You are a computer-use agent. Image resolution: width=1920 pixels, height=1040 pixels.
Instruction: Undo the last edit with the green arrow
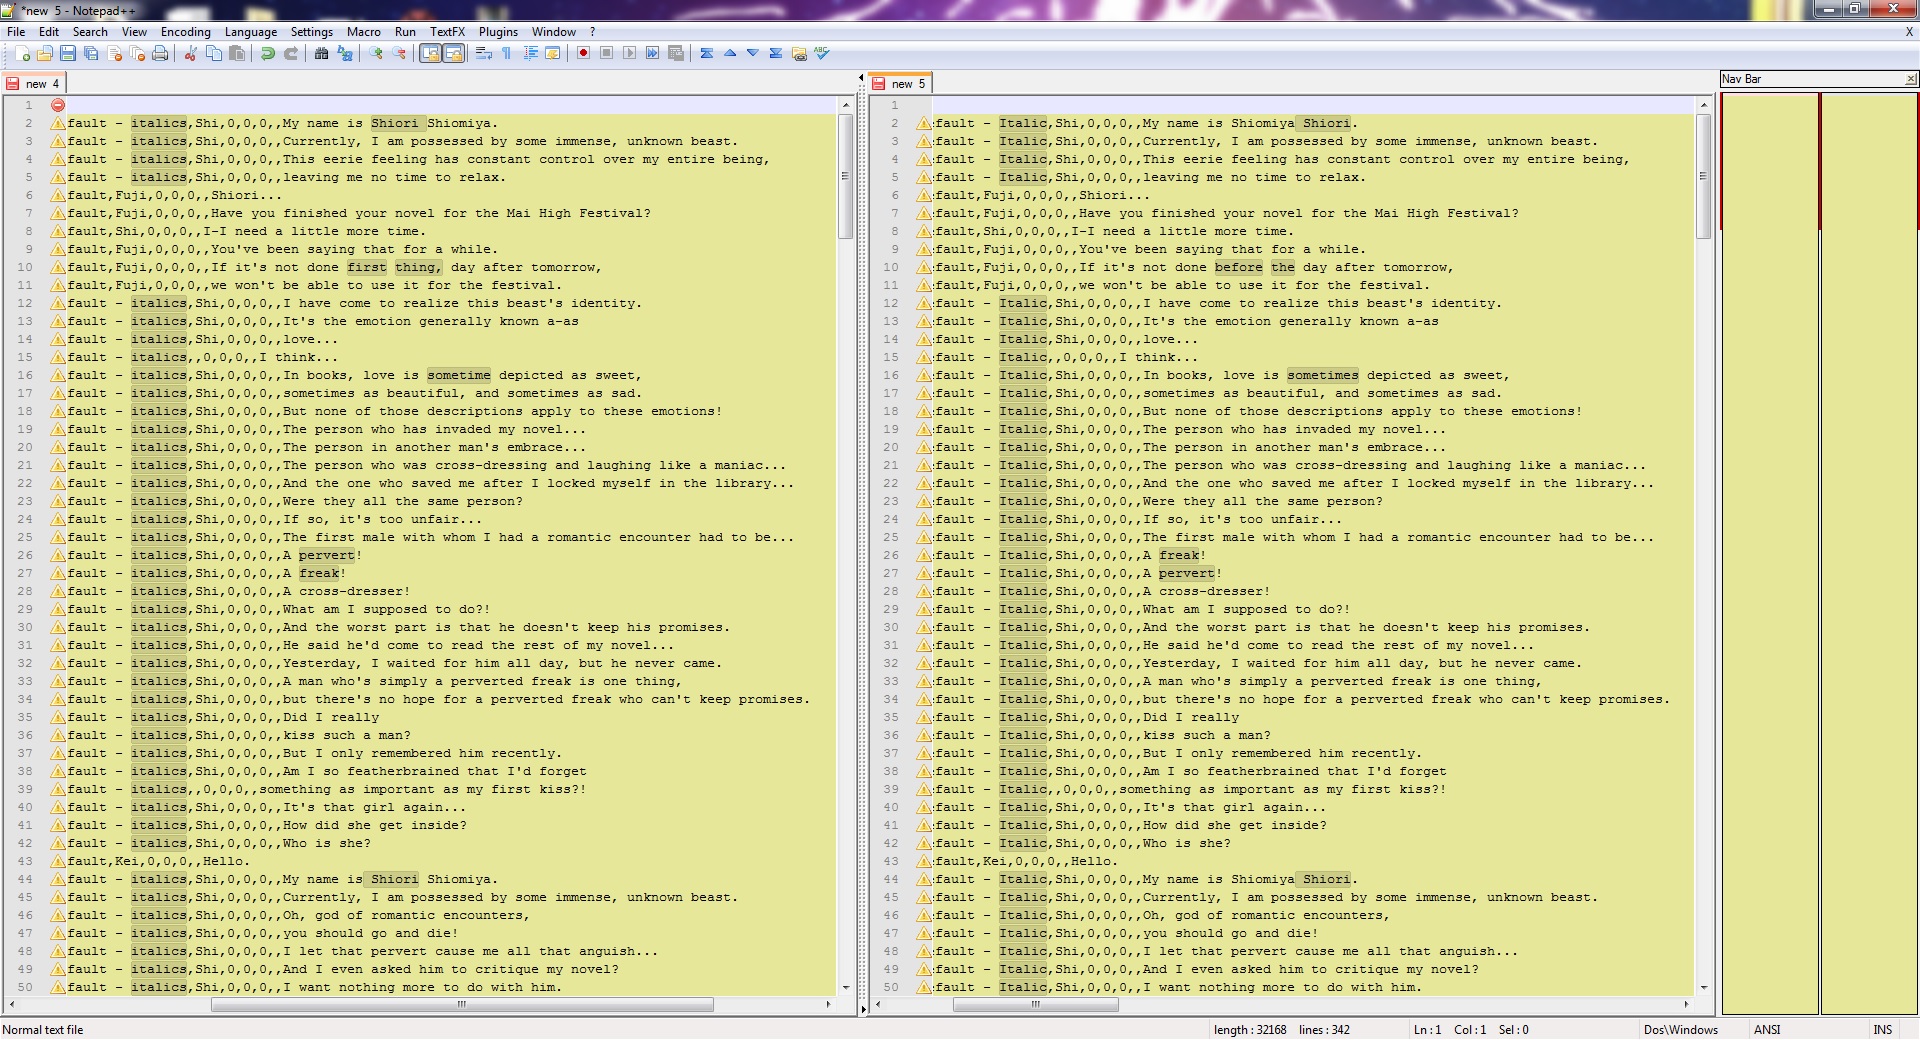click(x=267, y=53)
